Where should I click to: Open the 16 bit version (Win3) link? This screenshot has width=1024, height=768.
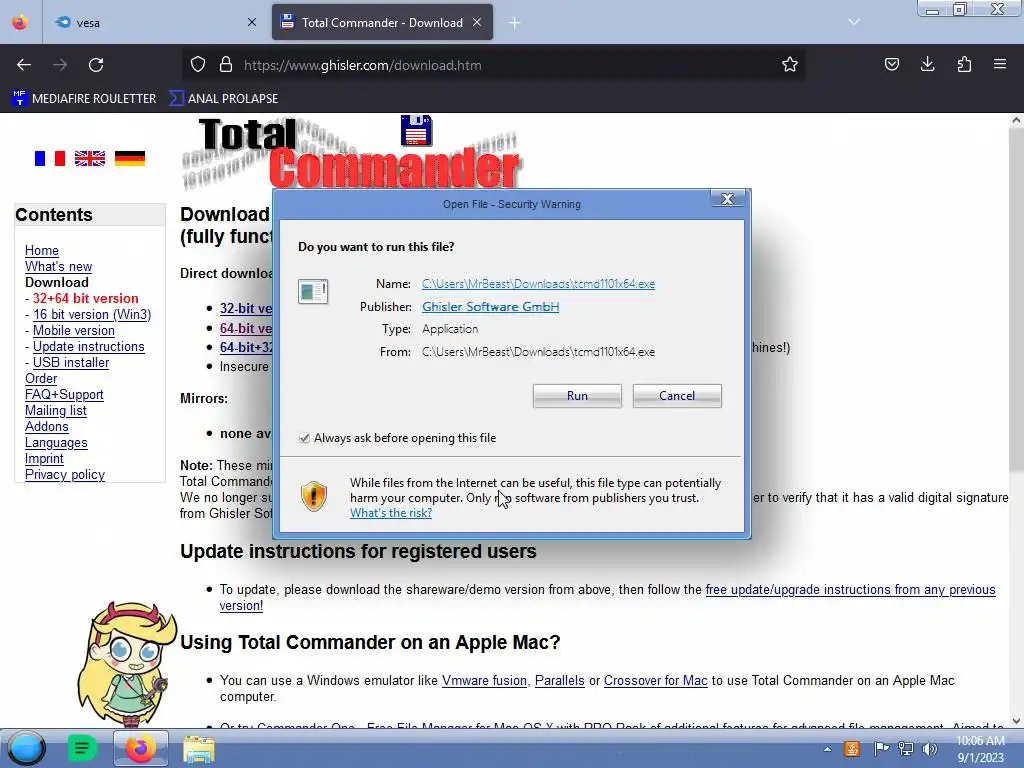92,314
